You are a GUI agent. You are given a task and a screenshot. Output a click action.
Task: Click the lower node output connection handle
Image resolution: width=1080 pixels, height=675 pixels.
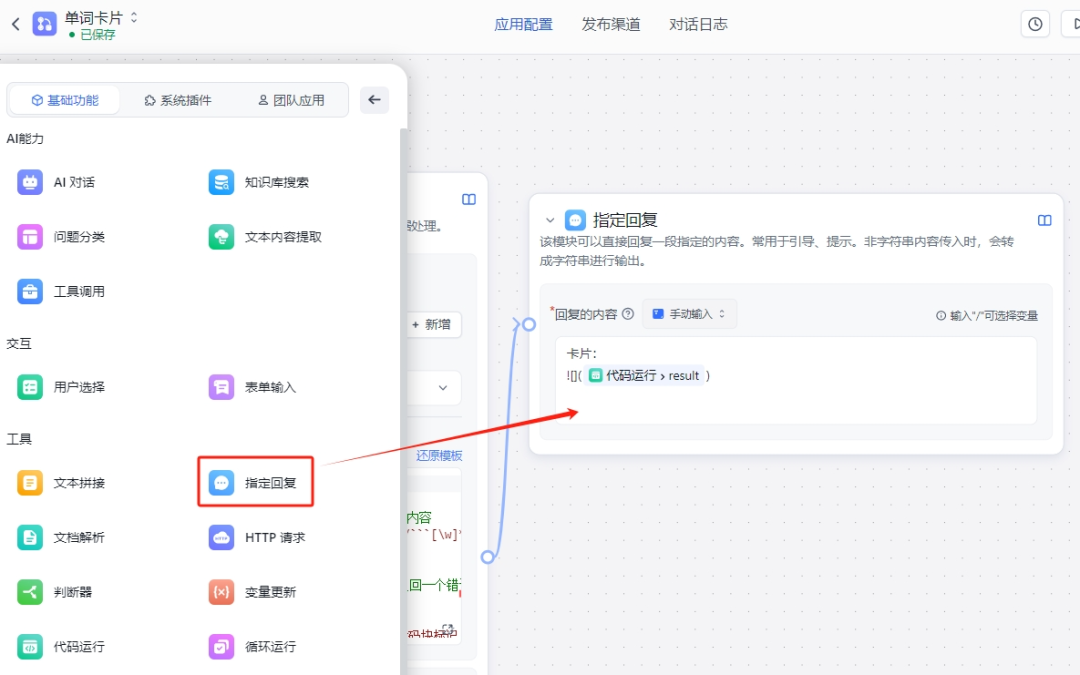point(488,557)
